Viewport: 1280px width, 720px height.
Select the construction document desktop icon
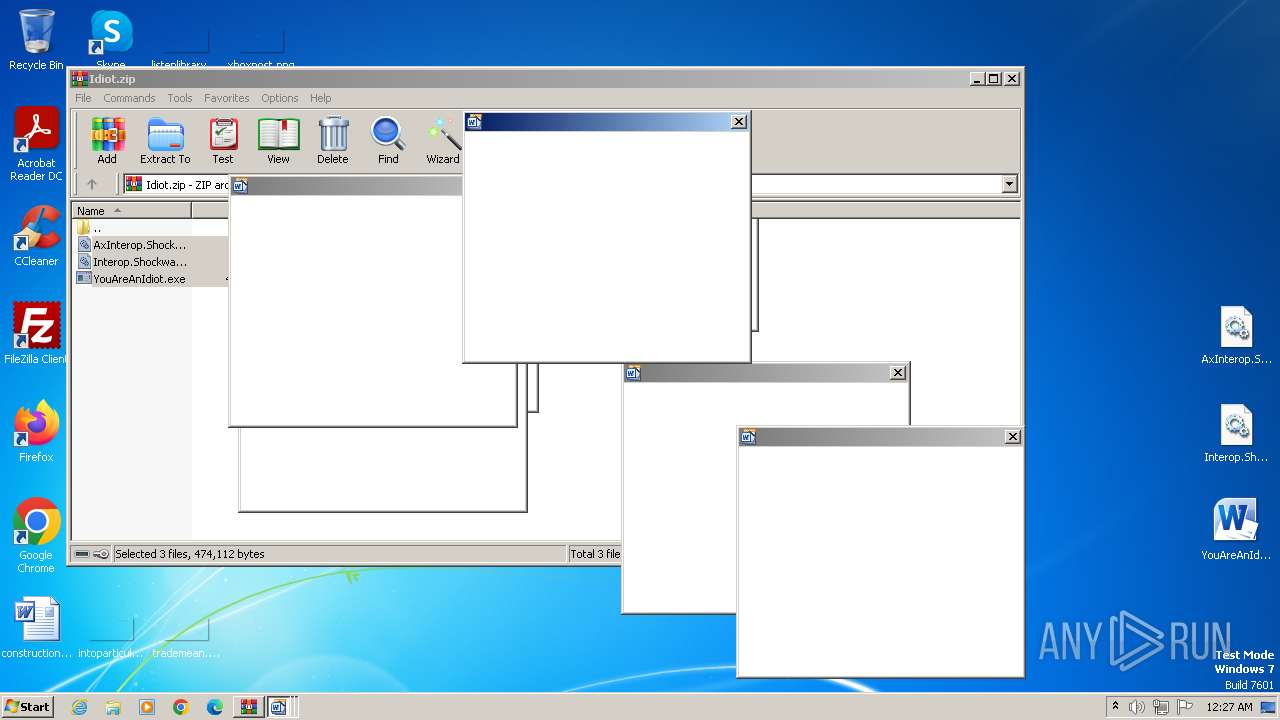coord(37,629)
